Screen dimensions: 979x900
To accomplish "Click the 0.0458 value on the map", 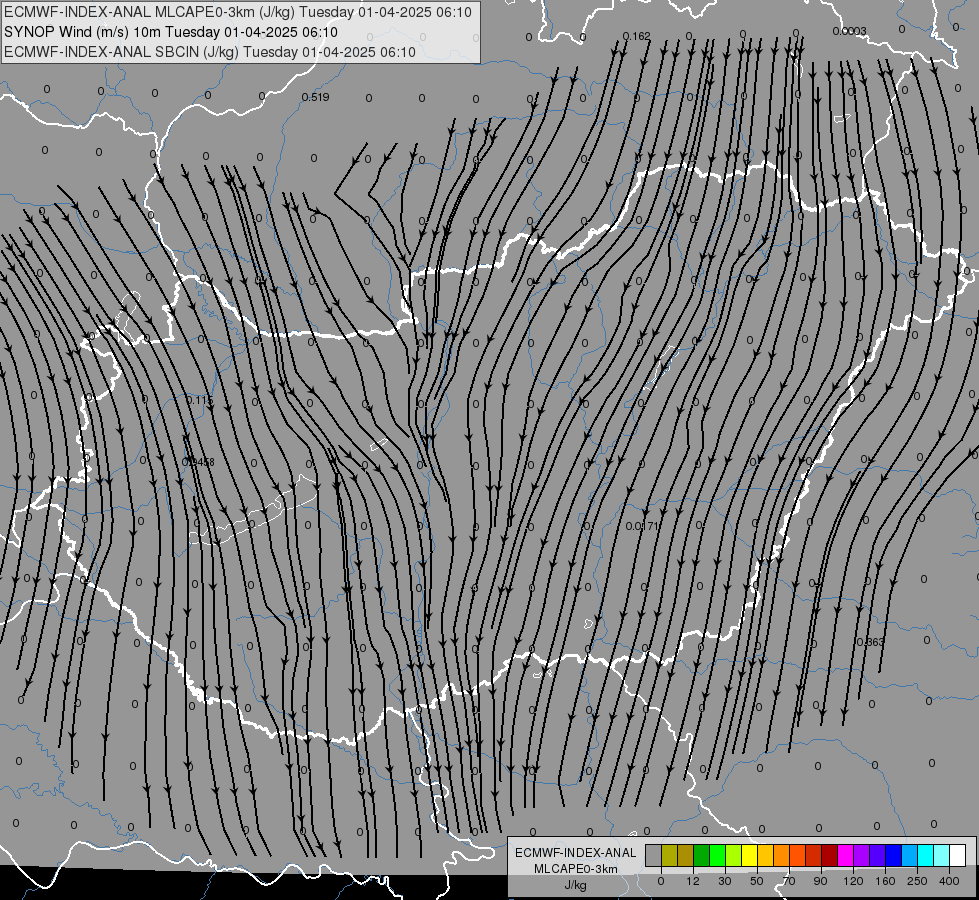I will point(198,462).
